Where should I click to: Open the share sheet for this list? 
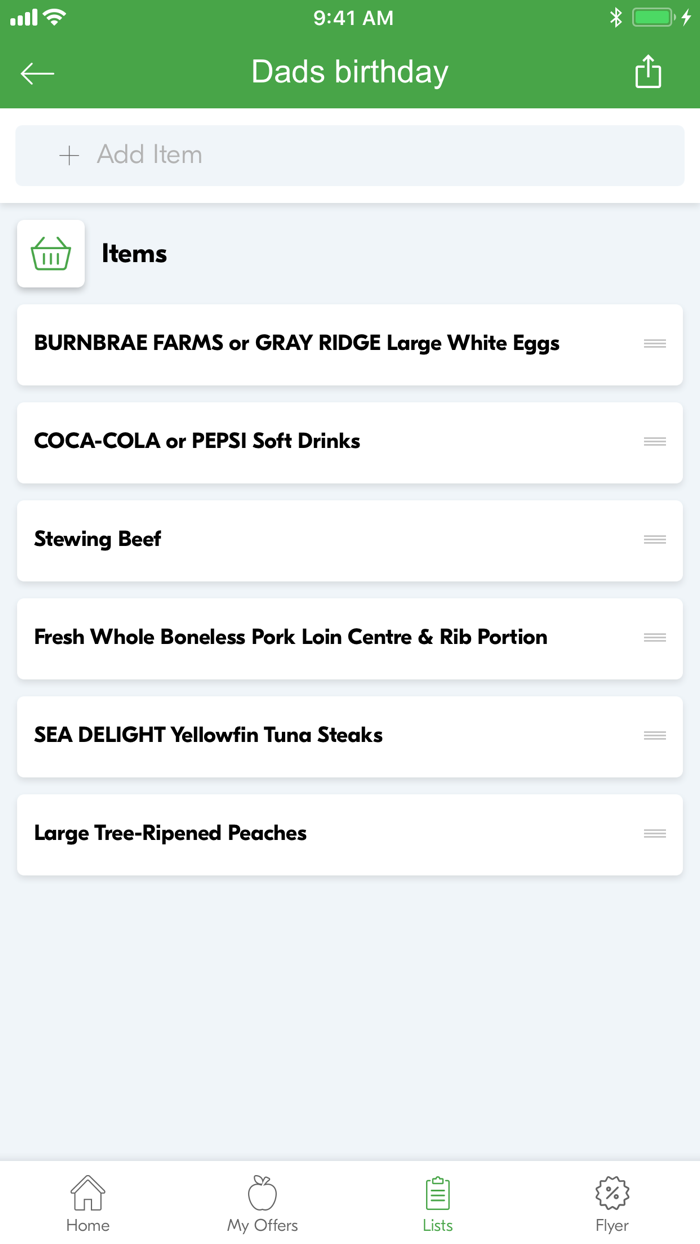pyautogui.click(x=648, y=72)
